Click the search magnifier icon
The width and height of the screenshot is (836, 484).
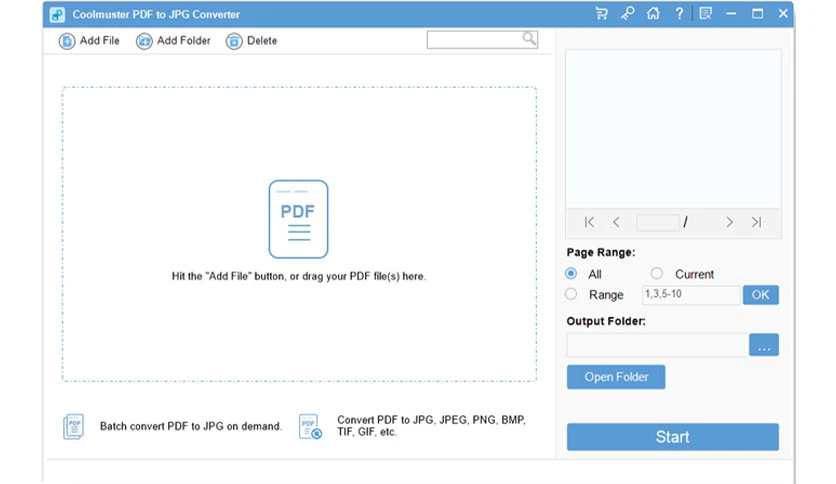pyautogui.click(x=529, y=38)
